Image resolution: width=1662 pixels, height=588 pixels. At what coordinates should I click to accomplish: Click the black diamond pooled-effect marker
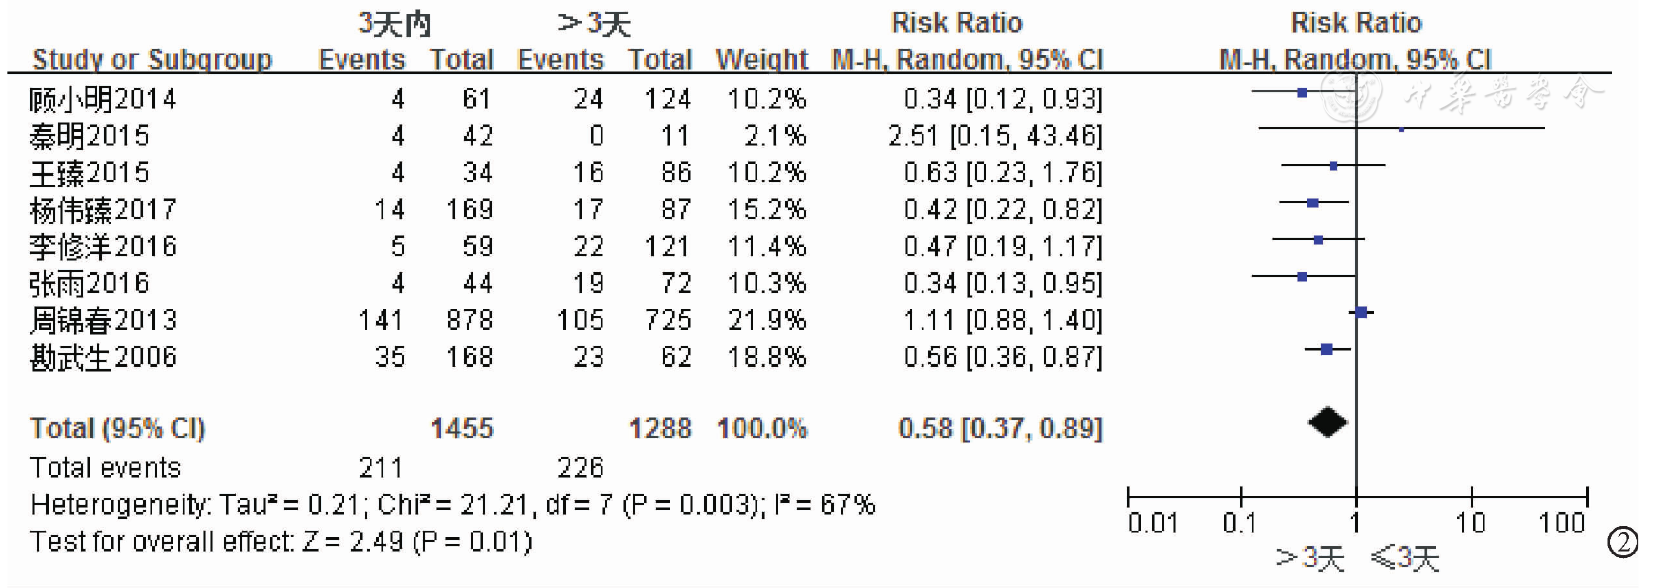click(1327, 423)
